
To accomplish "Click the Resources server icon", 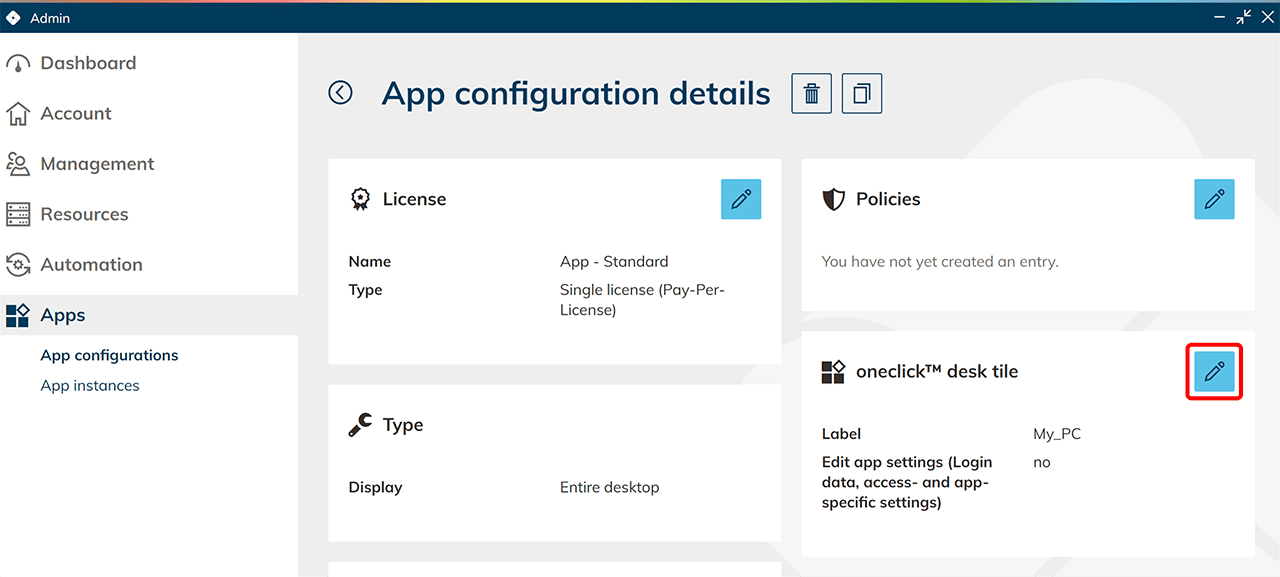I will click(x=18, y=214).
